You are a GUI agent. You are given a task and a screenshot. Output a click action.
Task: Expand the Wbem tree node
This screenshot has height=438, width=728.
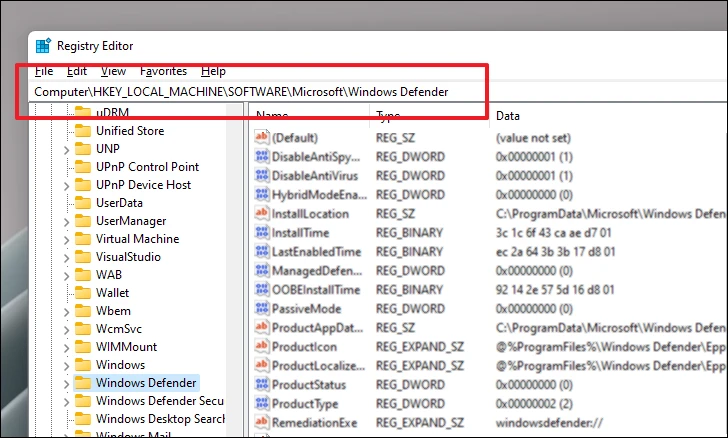pos(66,312)
